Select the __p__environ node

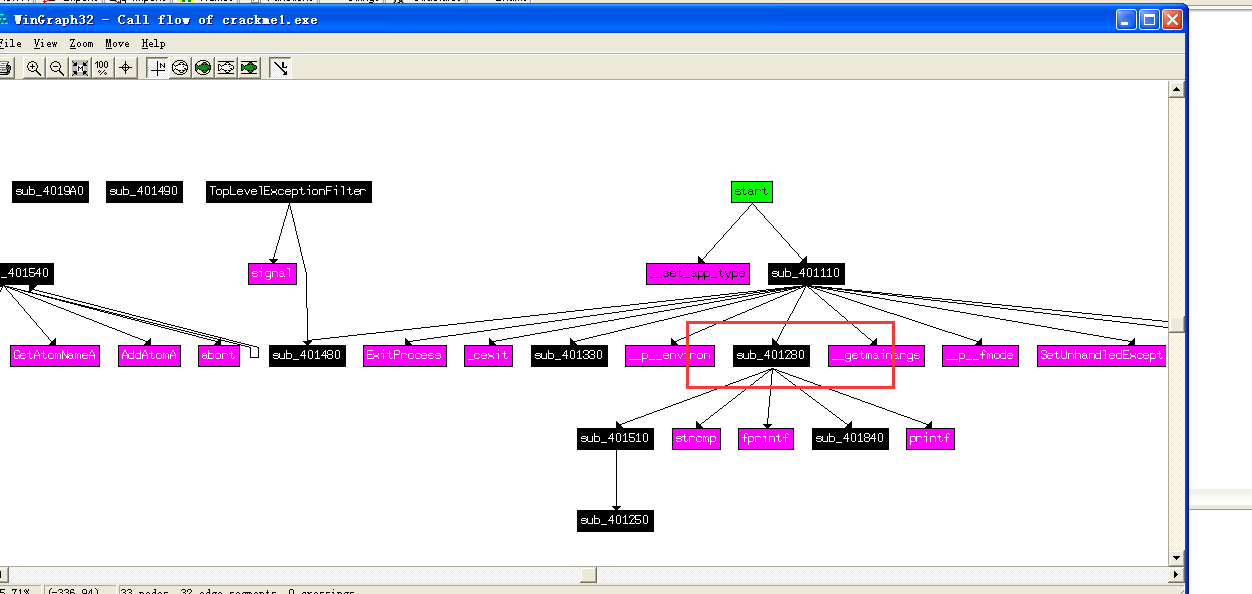670,355
